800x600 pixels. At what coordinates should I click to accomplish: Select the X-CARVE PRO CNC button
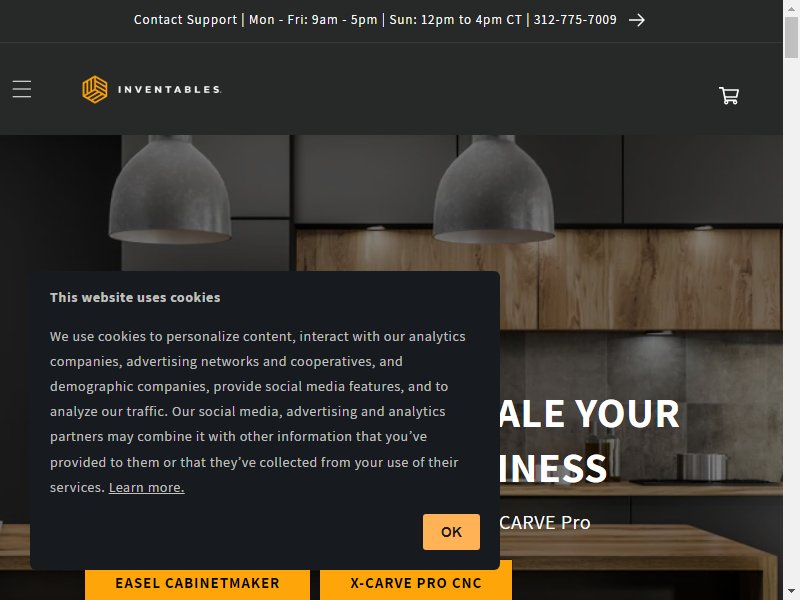point(416,583)
